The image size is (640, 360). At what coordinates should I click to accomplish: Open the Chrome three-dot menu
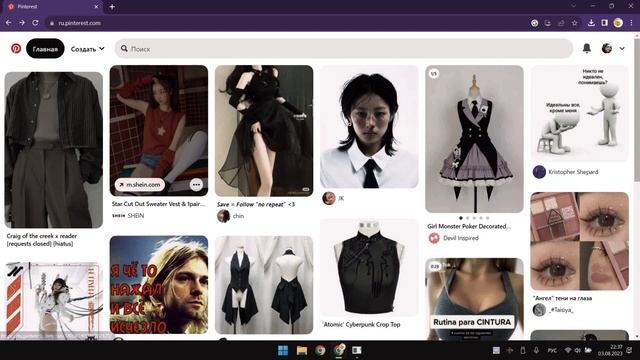631,23
